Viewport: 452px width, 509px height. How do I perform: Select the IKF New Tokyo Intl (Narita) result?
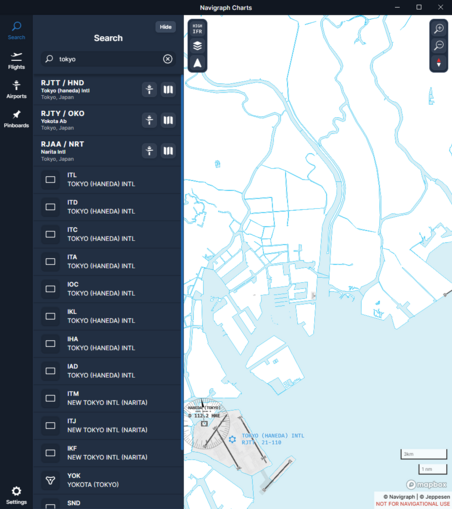pos(107,453)
